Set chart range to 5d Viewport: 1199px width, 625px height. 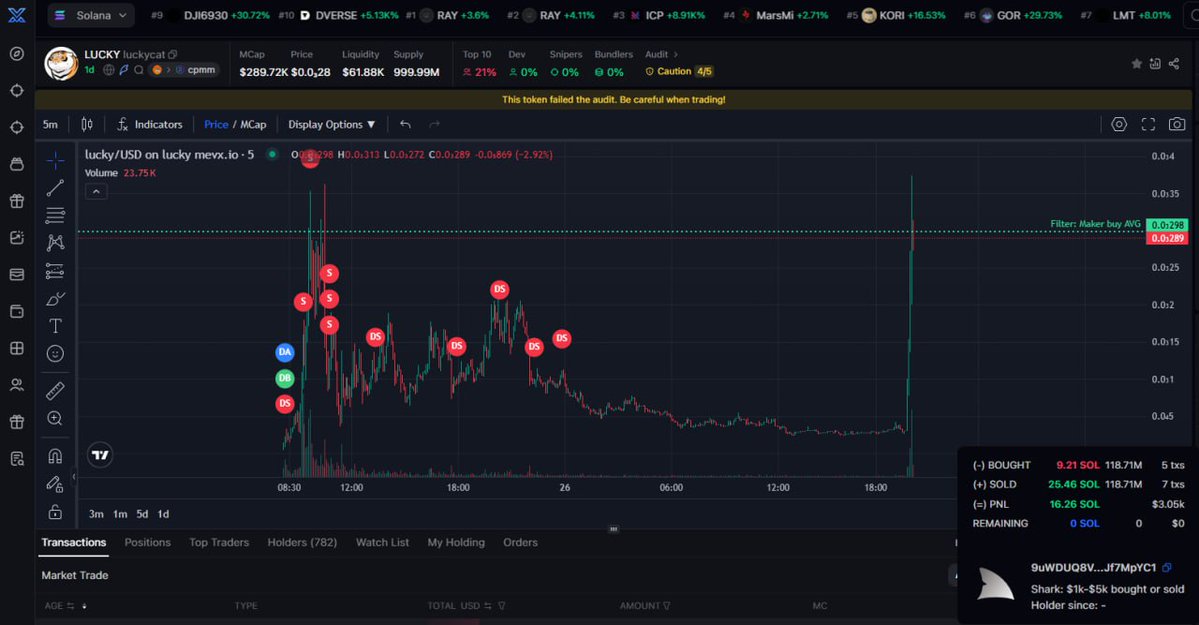(142, 514)
